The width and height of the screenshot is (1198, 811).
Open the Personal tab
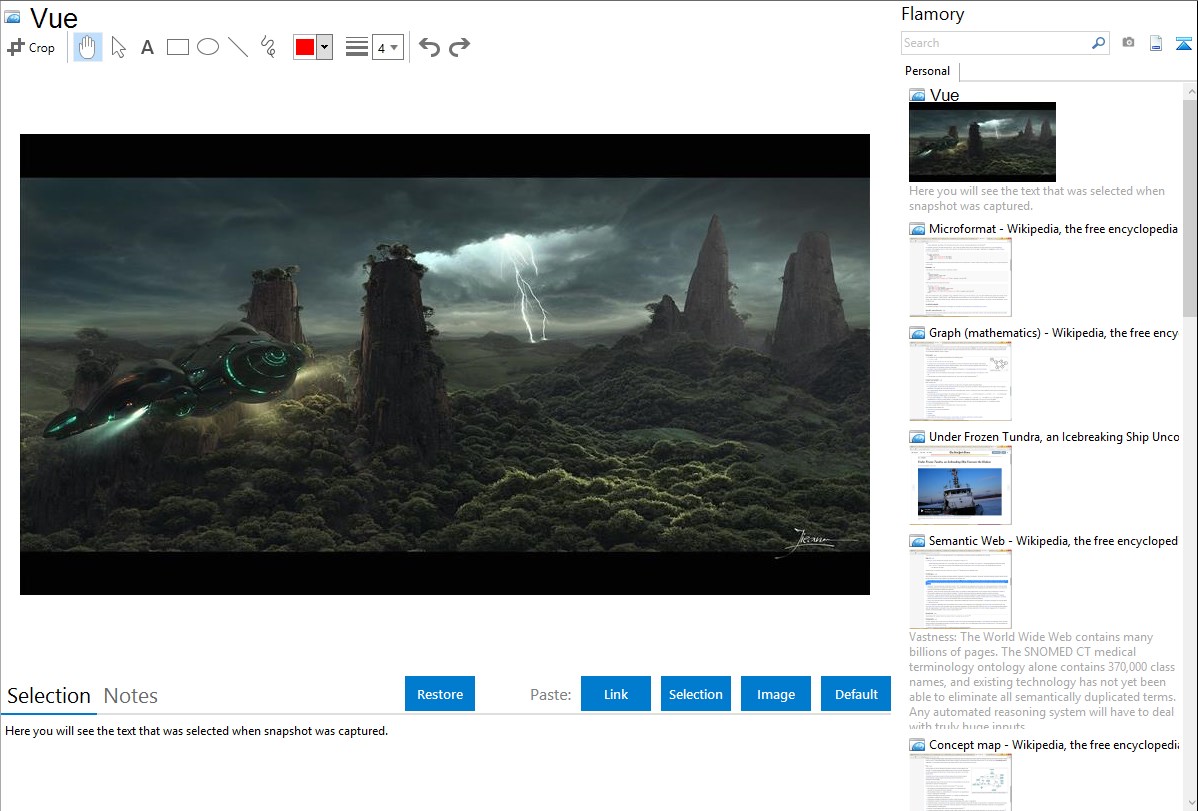tap(928, 71)
